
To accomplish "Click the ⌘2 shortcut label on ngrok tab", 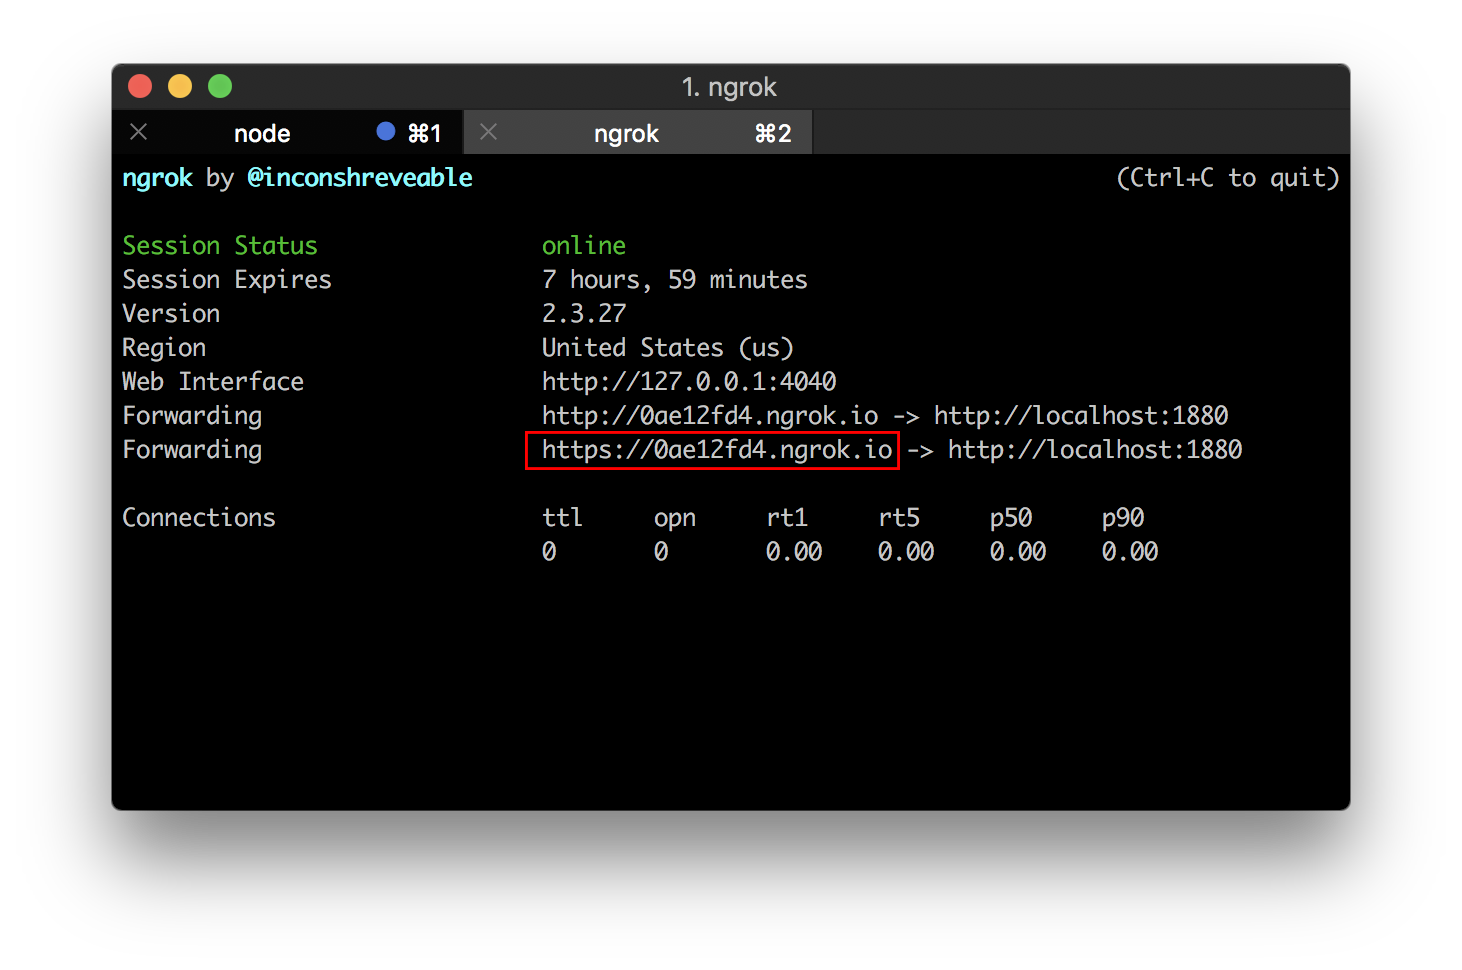I will click(x=773, y=133).
